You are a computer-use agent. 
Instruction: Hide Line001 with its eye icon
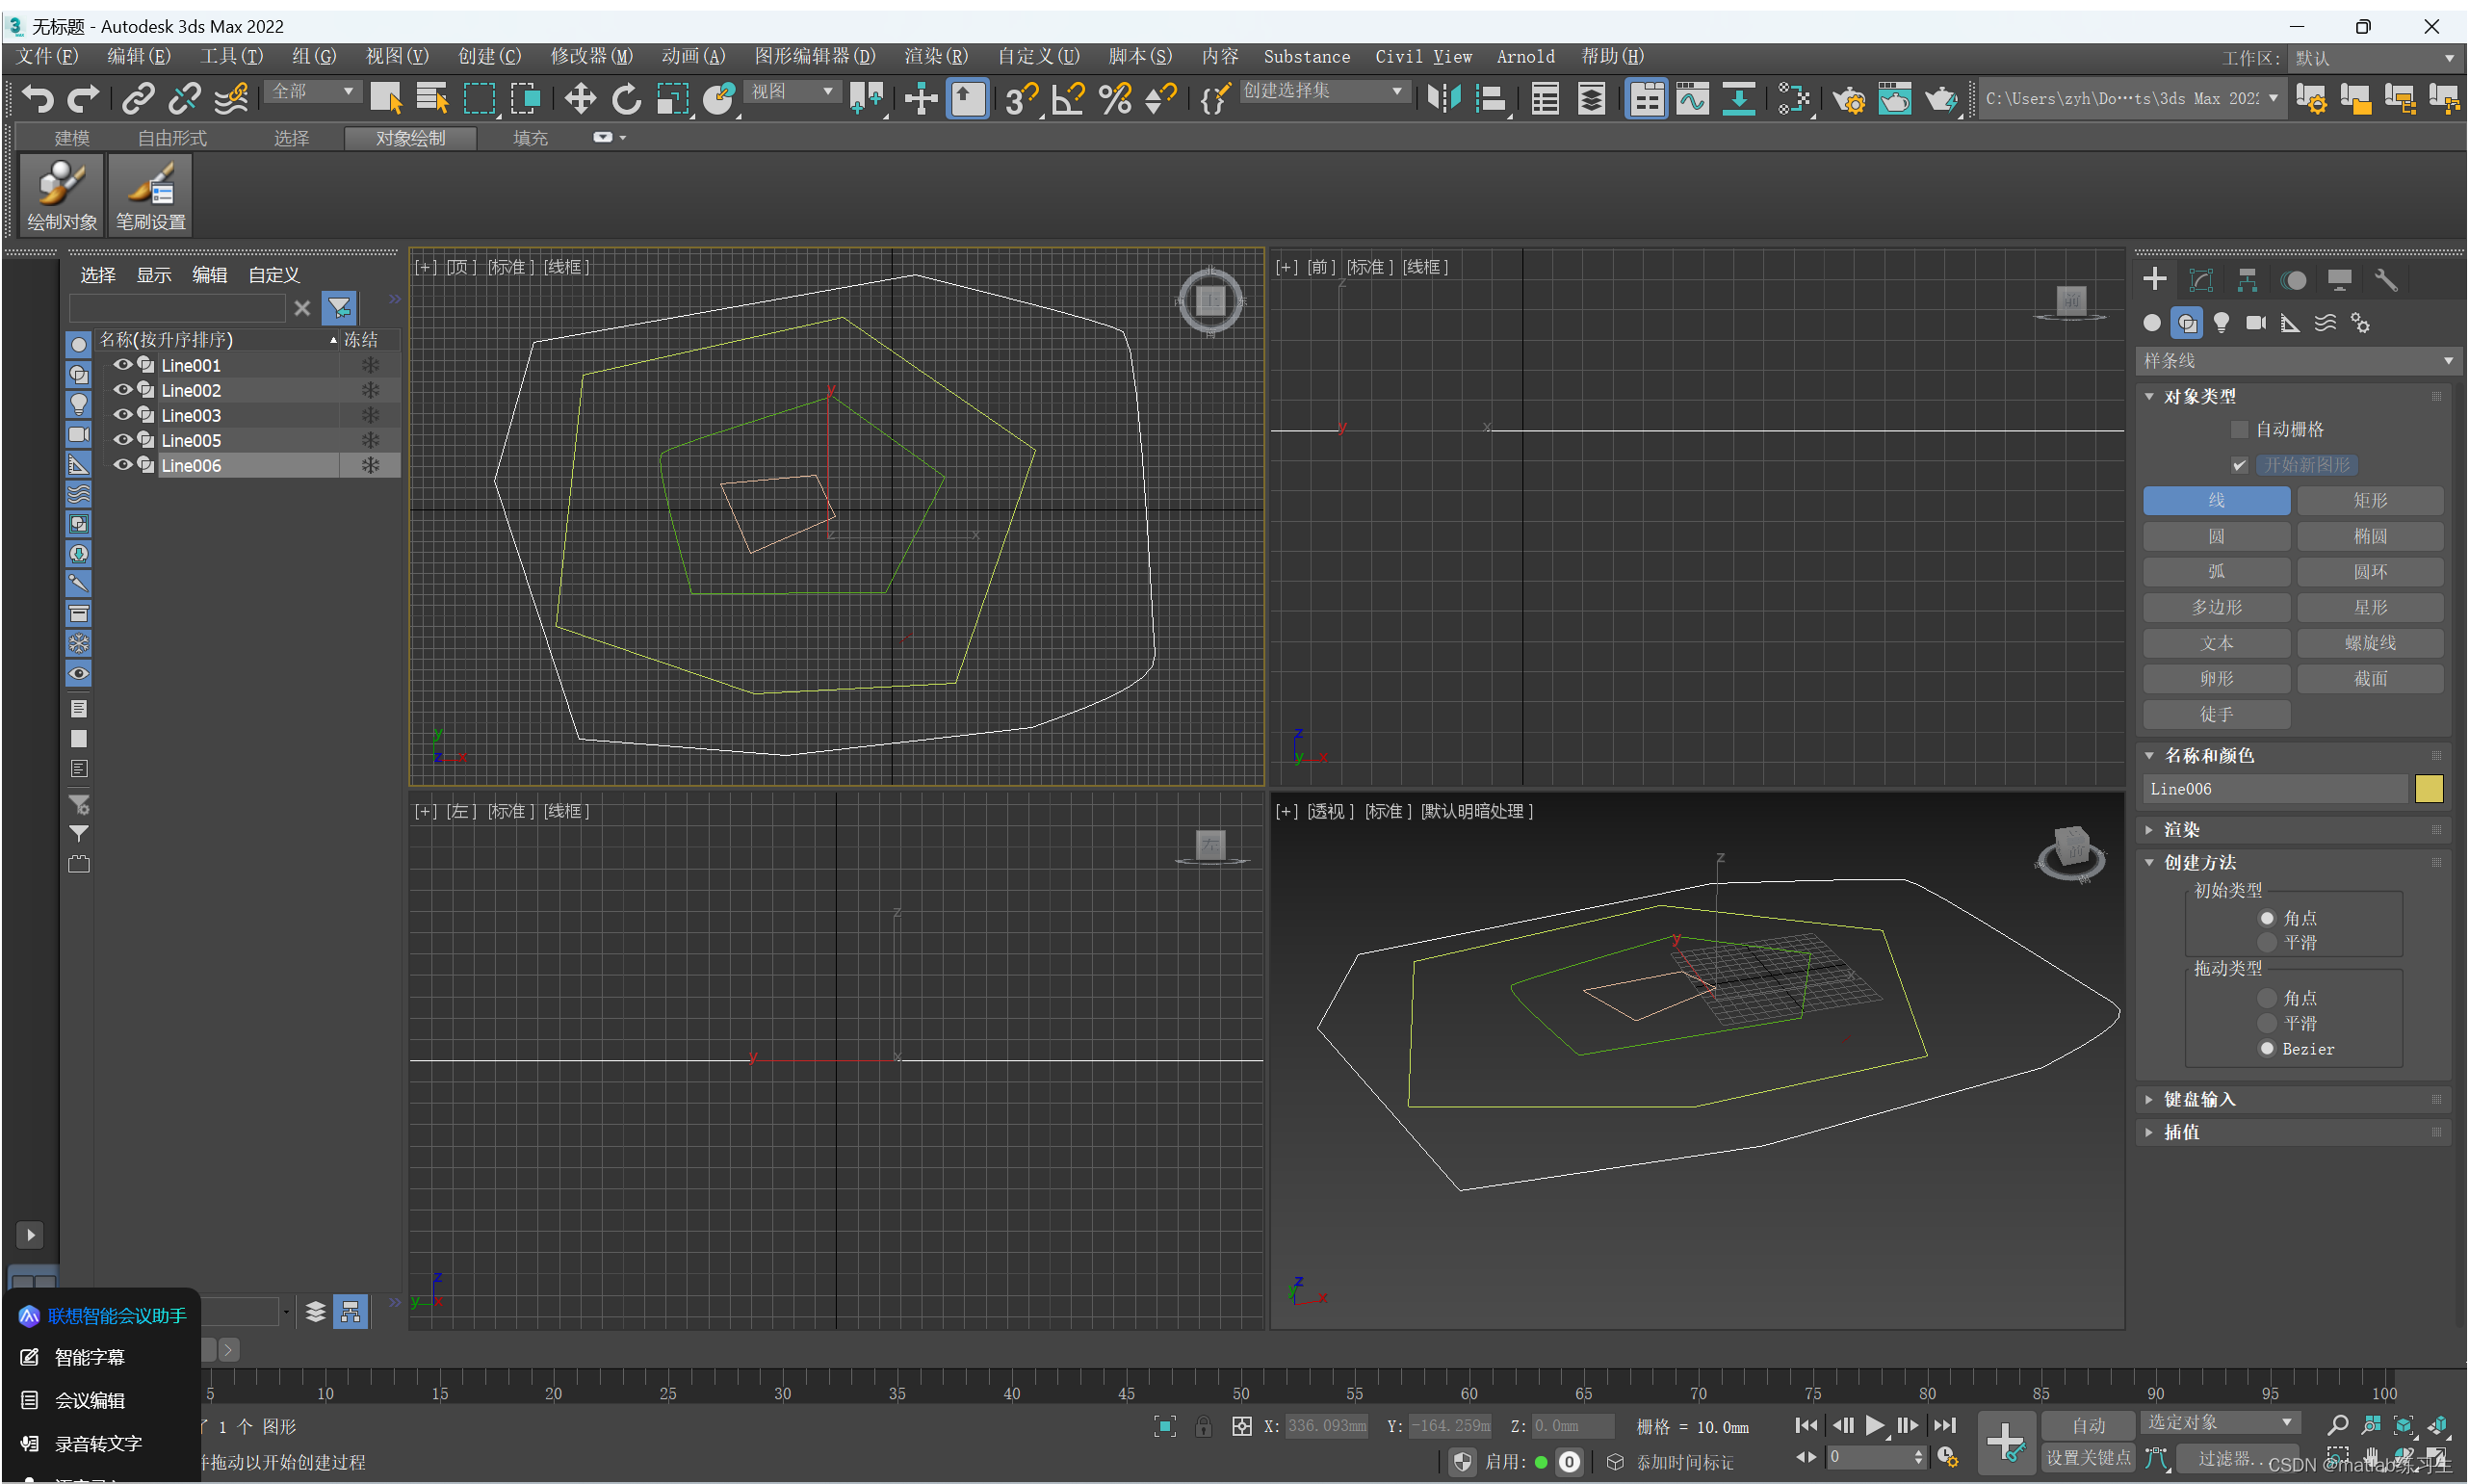pos(123,365)
